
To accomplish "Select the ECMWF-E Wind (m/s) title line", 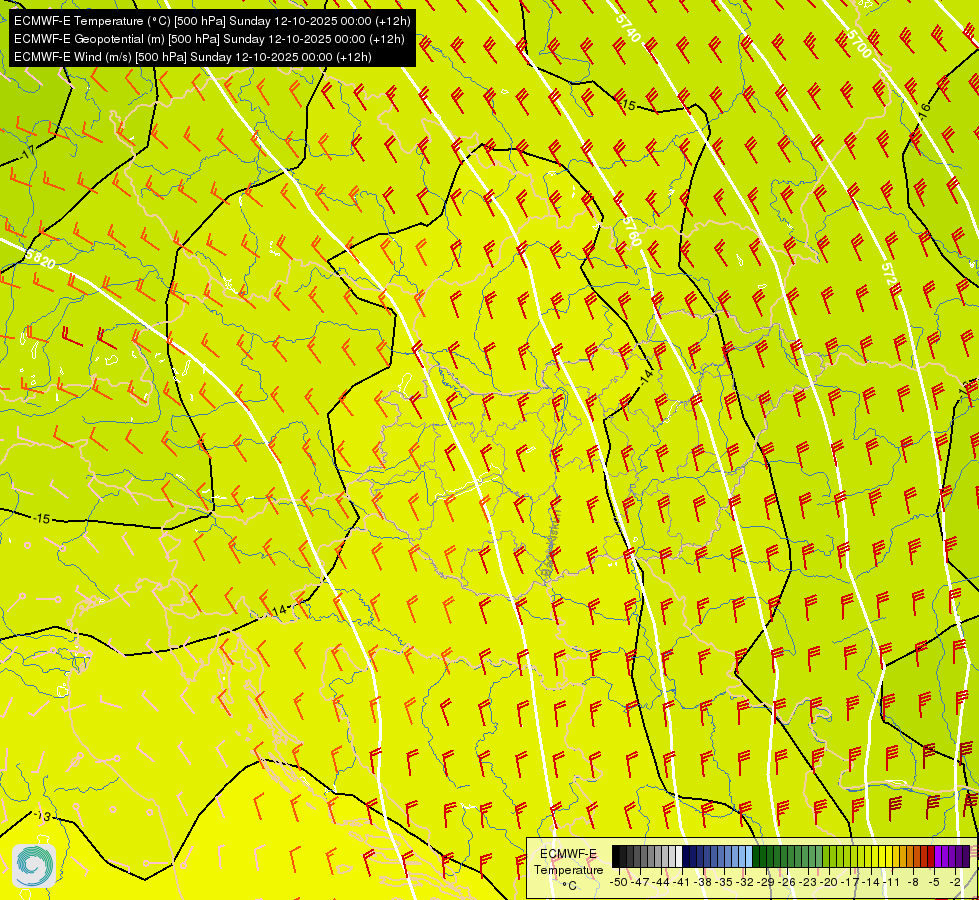I will tap(193, 57).
